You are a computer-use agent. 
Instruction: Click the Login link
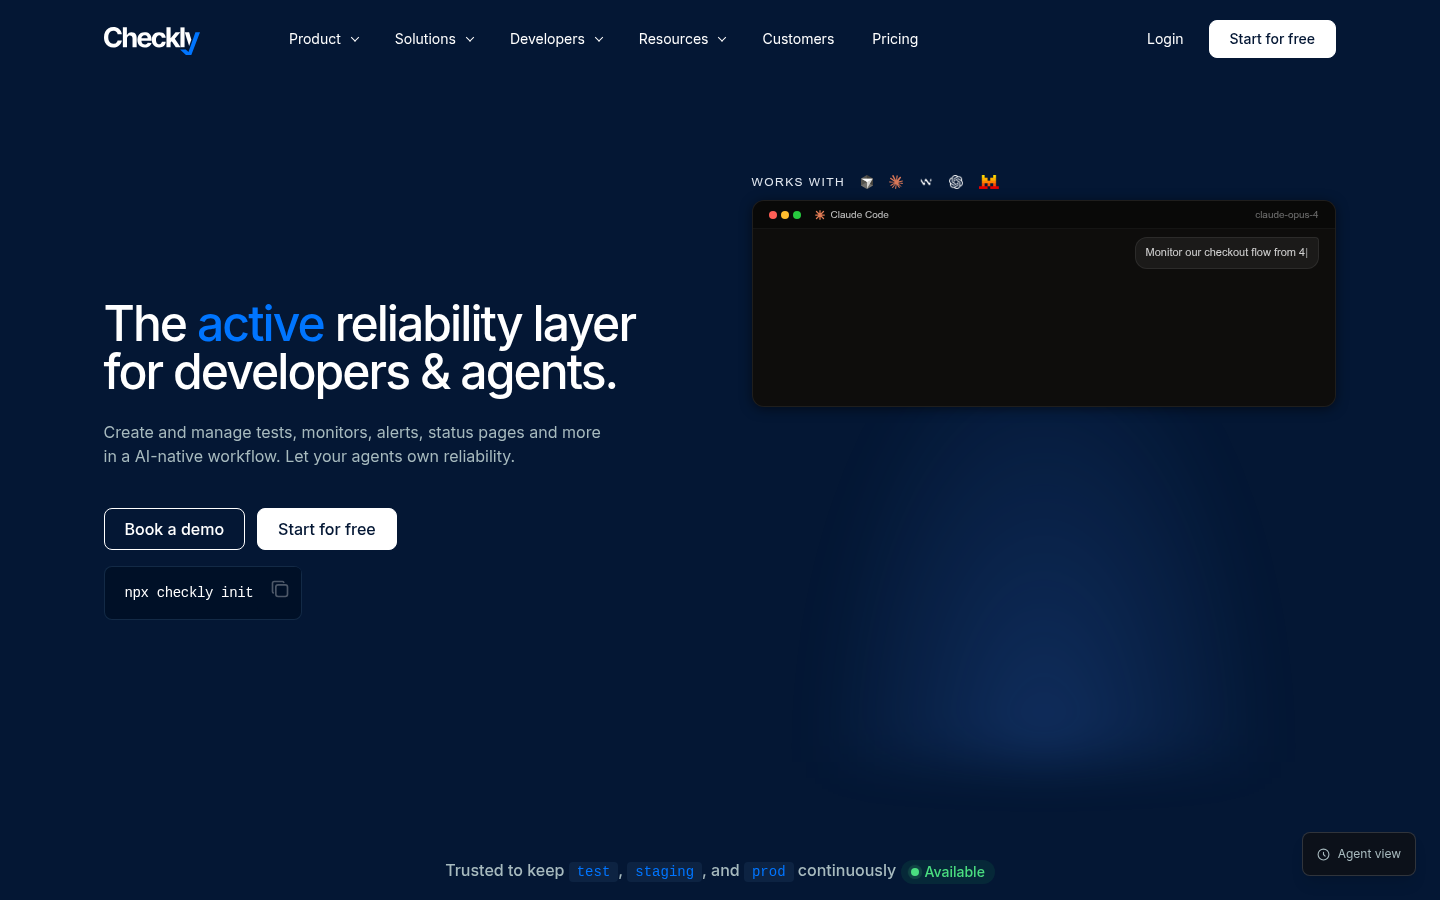point(1165,39)
